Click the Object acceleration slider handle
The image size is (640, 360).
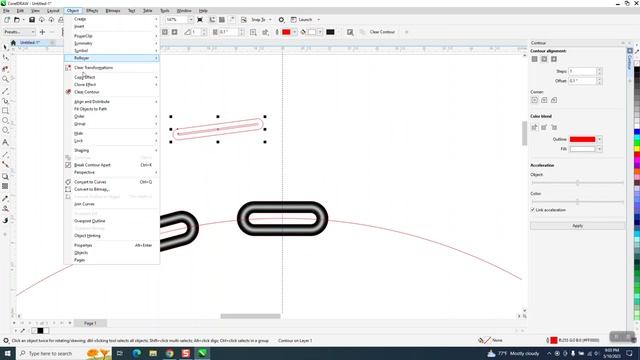[x=578, y=183]
